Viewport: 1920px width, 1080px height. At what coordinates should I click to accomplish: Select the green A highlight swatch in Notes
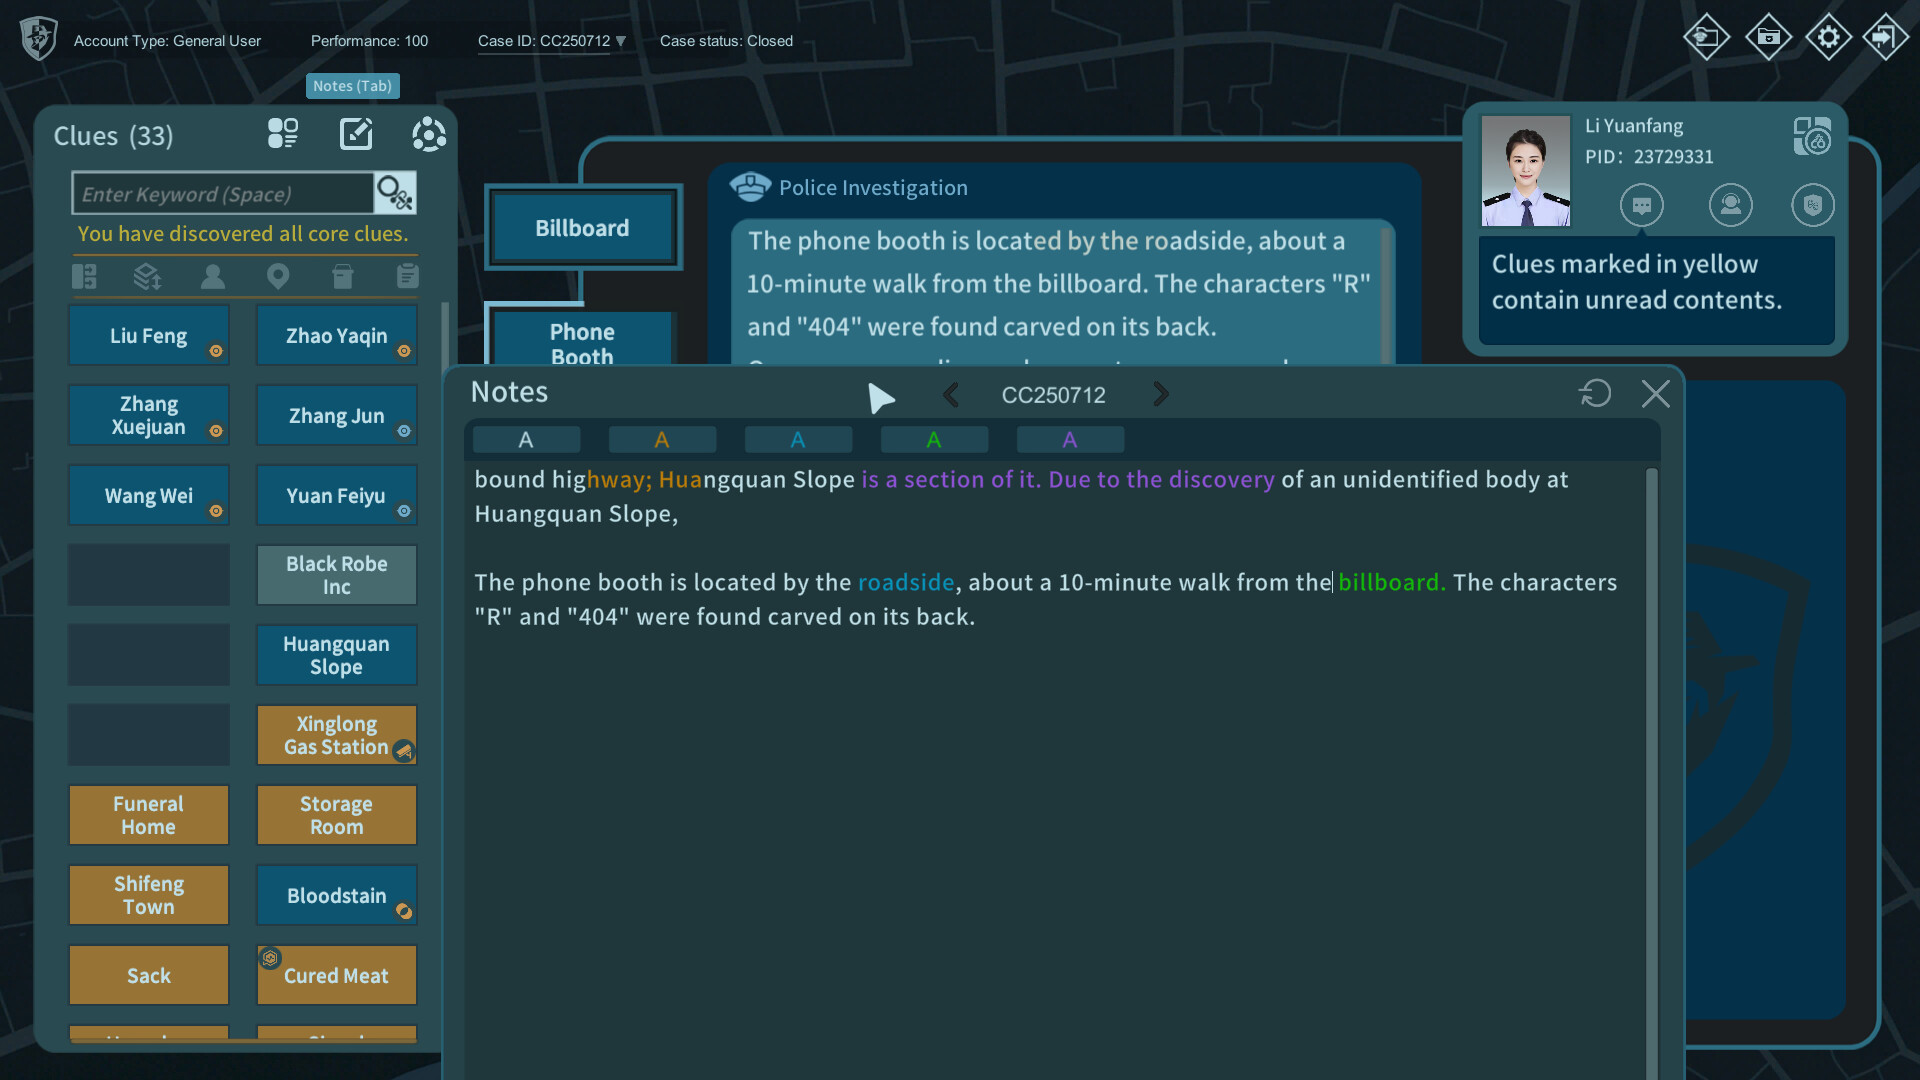[934, 438]
